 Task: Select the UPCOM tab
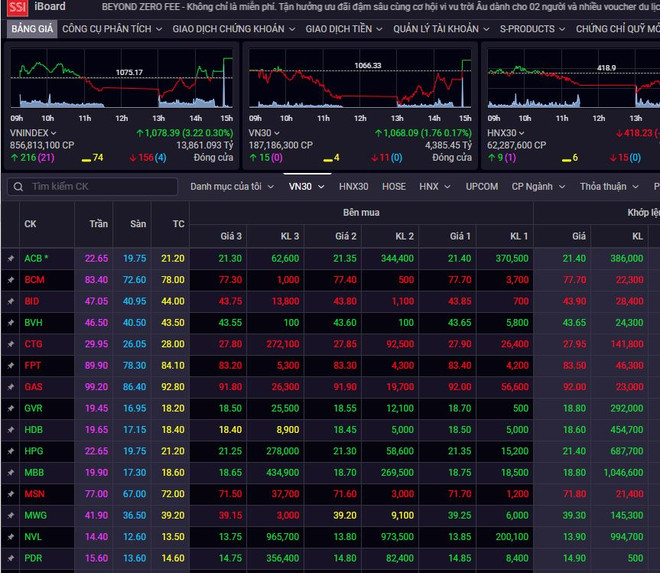tap(482, 187)
